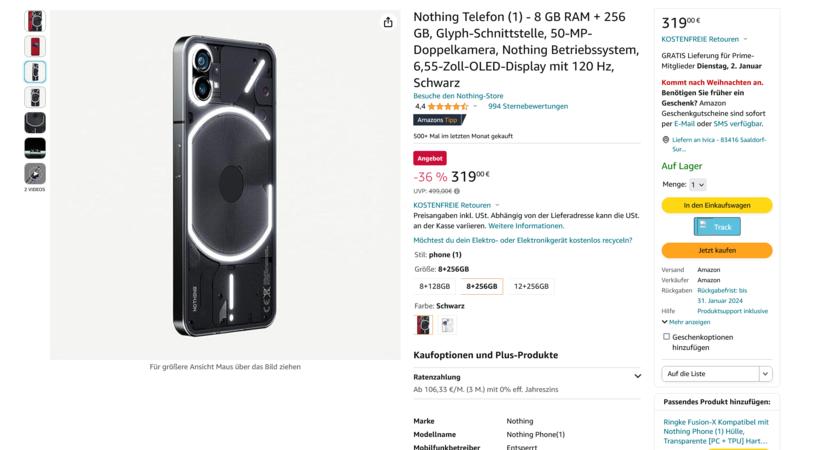Expand Mehr anzeigen details
The height and width of the screenshot is (450, 829).
(686, 322)
